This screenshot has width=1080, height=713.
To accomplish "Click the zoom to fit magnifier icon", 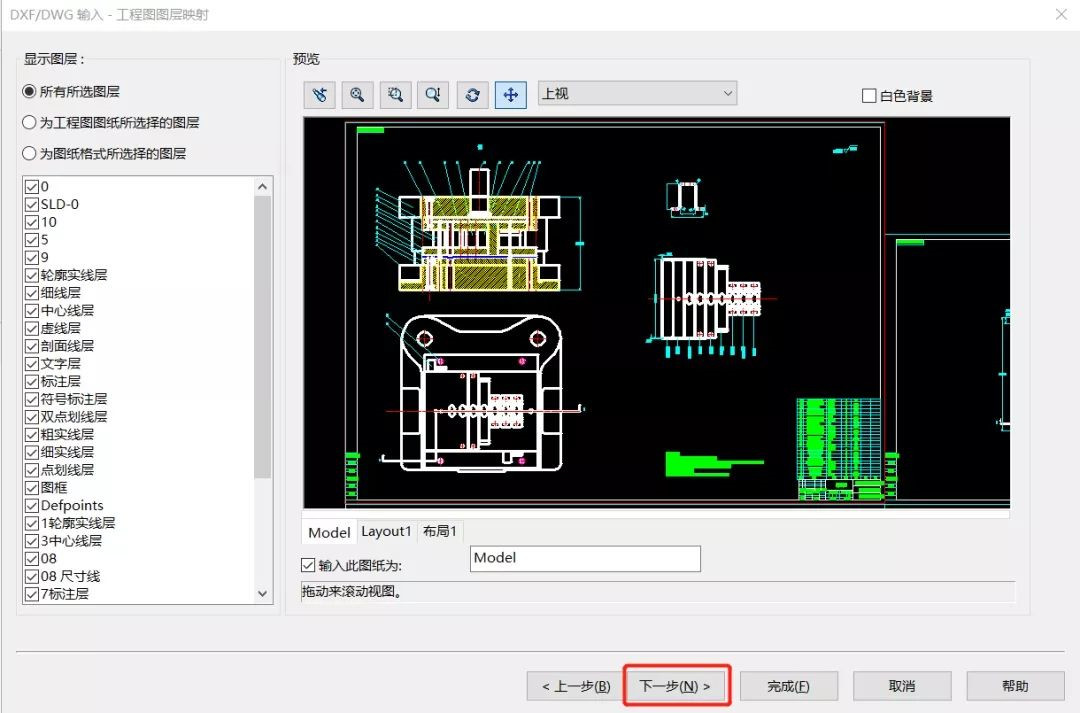I will tap(357, 94).
